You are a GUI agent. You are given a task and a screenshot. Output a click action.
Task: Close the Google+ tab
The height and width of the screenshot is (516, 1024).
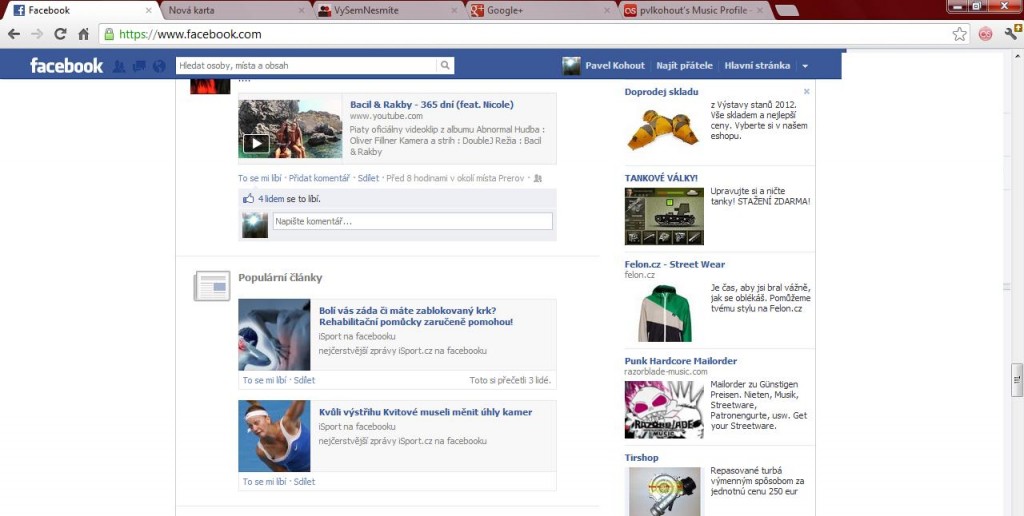(607, 10)
